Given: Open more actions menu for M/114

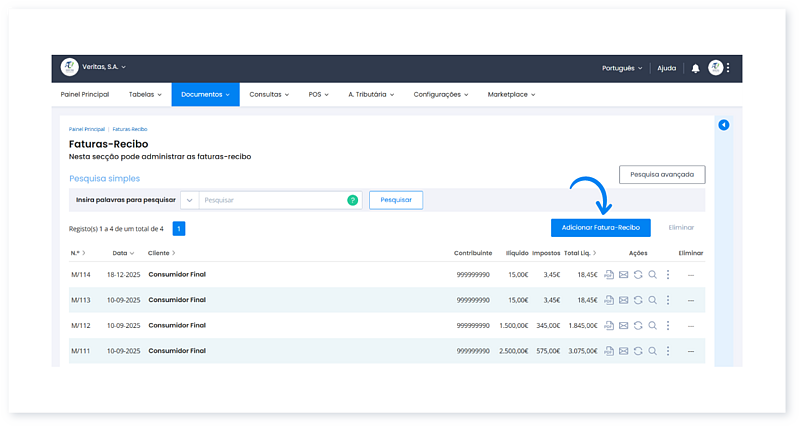Looking at the screenshot, I should coord(667,274).
